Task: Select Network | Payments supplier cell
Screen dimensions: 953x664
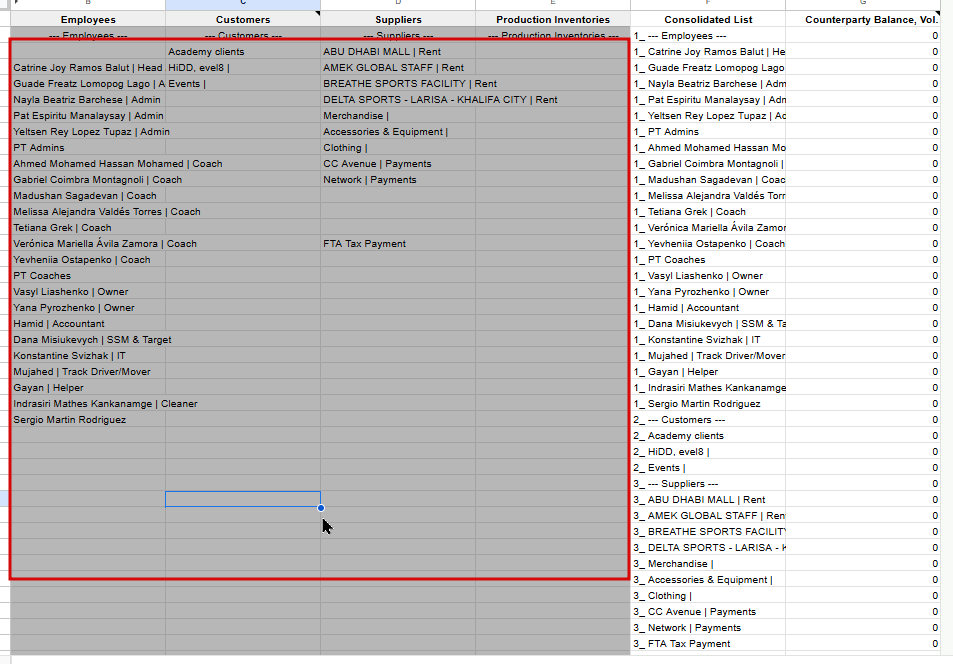Action: [x=398, y=179]
